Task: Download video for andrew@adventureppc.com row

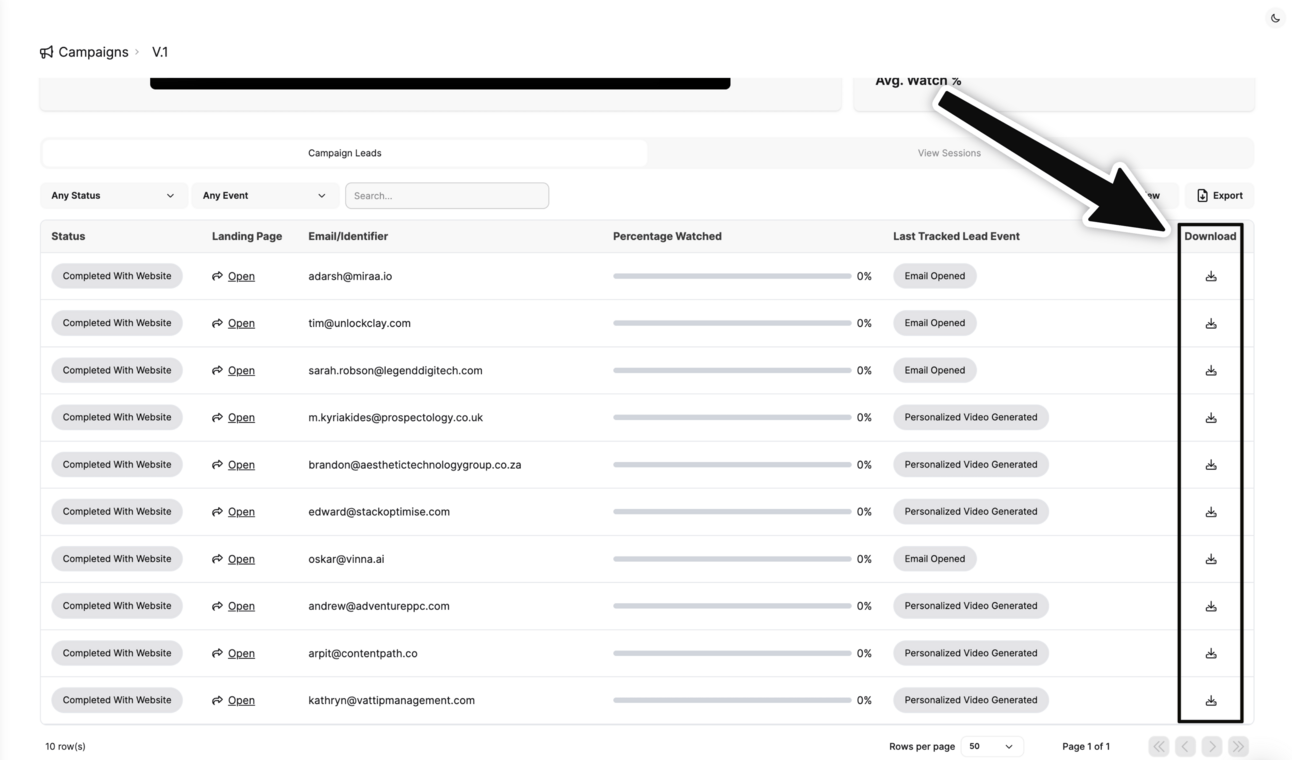Action: (x=1210, y=606)
